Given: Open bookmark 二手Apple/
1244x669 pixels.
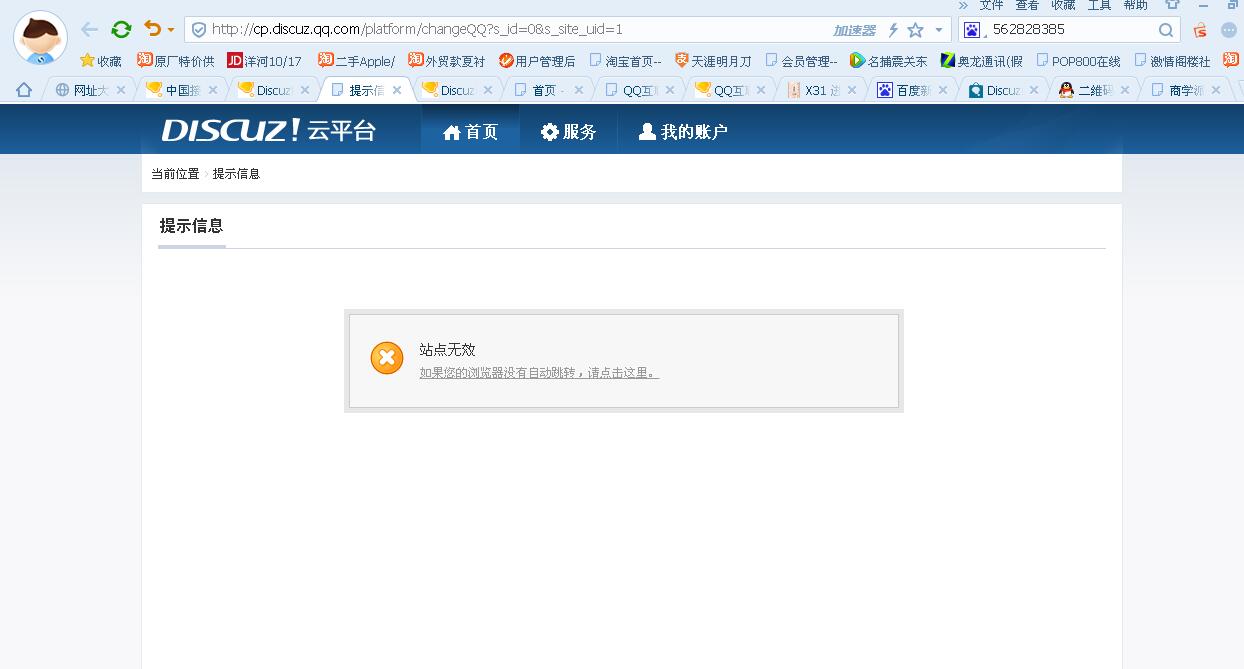Looking at the screenshot, I should pyautogui.click(x=356, y=61).
